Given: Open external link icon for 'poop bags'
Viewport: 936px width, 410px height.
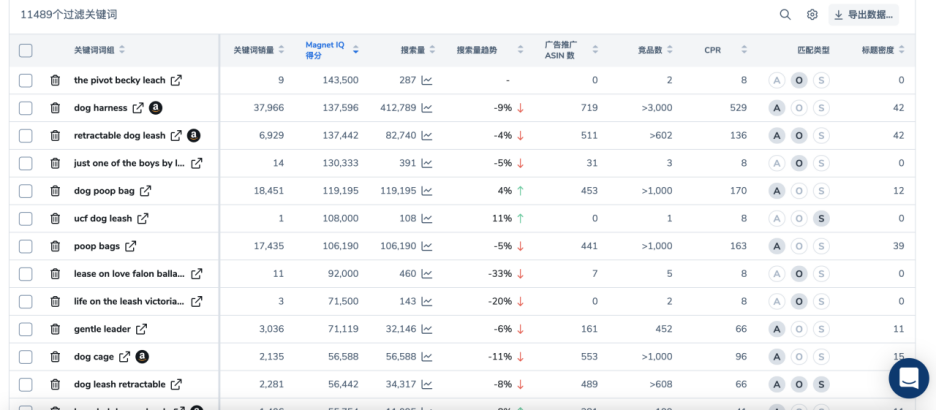Looking at the screenshot, I should [x=131, y=246].
